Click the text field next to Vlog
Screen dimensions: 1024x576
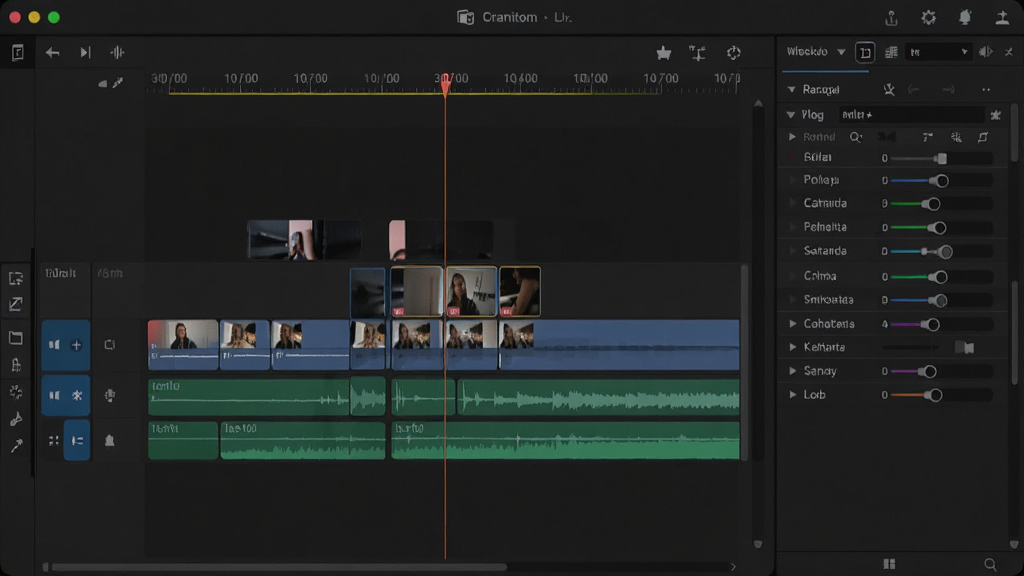[x=911, y=115]
